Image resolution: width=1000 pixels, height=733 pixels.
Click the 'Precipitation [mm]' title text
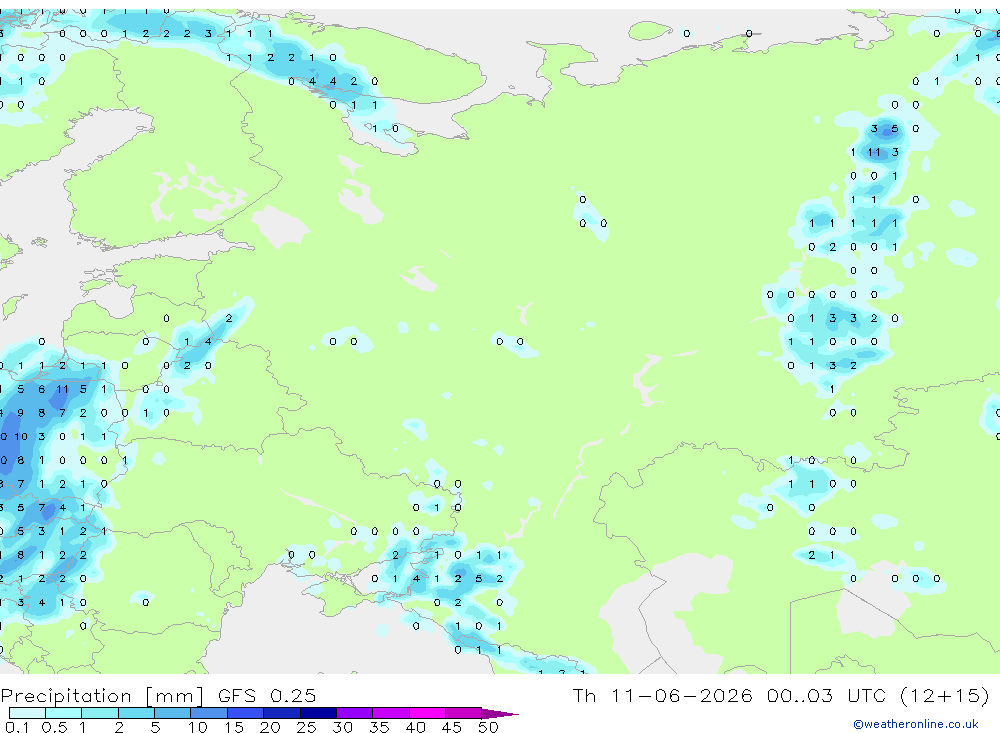click(102, 696)
